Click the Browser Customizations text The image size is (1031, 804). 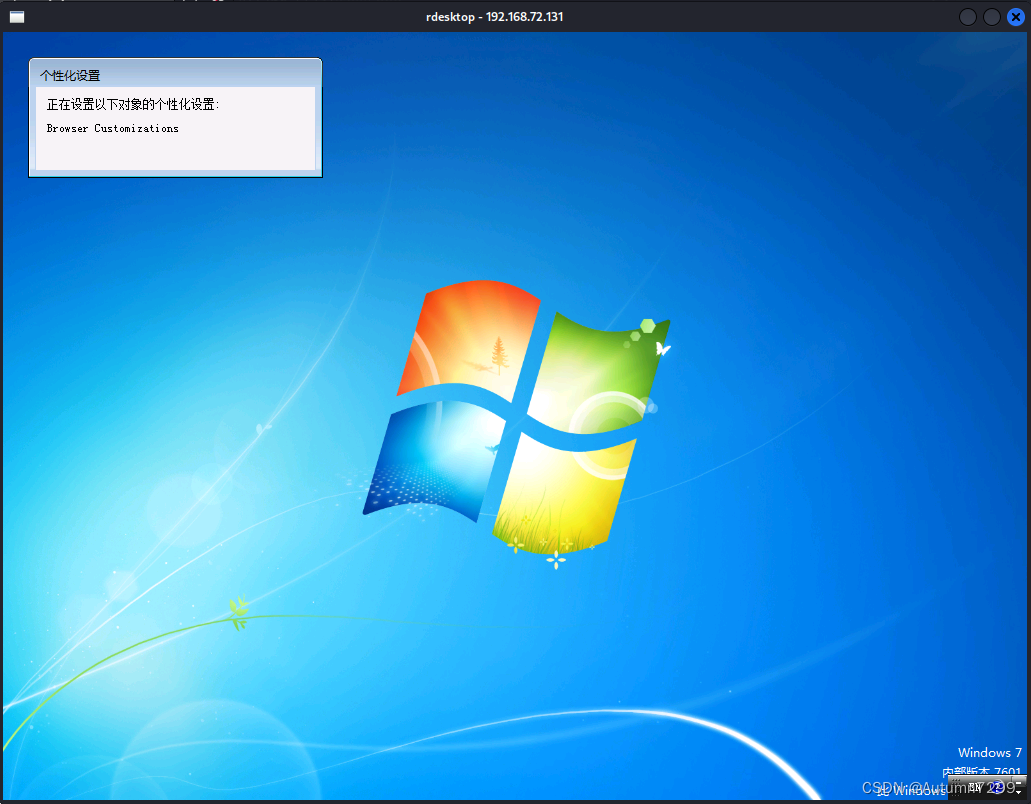point(112,128)
